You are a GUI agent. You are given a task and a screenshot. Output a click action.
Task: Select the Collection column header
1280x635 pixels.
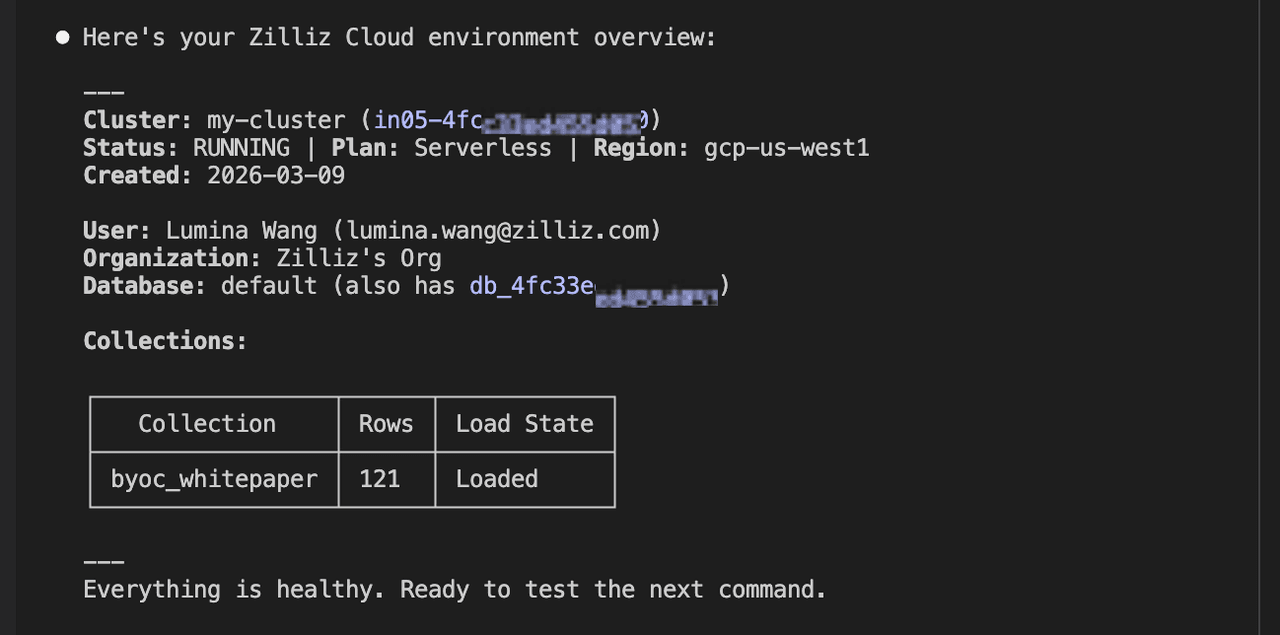point(207,424)
